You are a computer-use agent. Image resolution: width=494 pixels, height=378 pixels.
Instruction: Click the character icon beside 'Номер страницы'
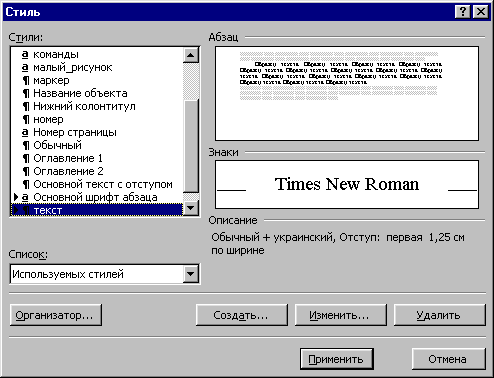25,132
